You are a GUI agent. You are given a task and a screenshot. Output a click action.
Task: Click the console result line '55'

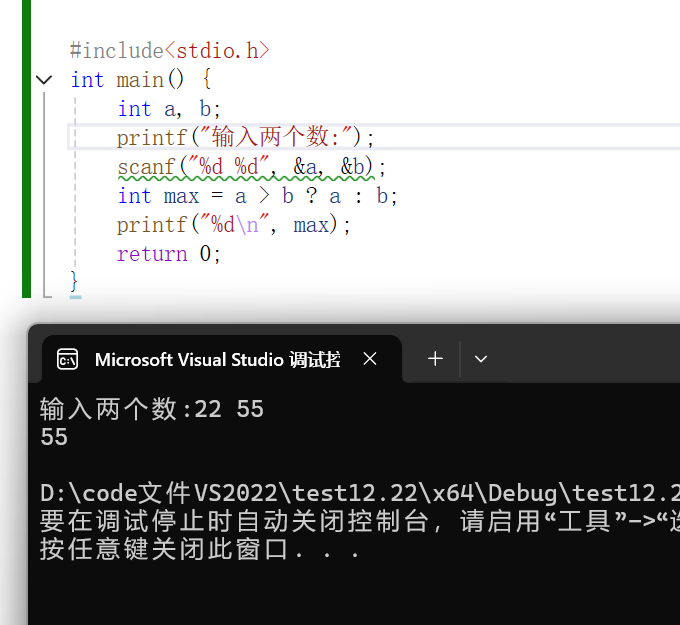click(x=54, y=437)
